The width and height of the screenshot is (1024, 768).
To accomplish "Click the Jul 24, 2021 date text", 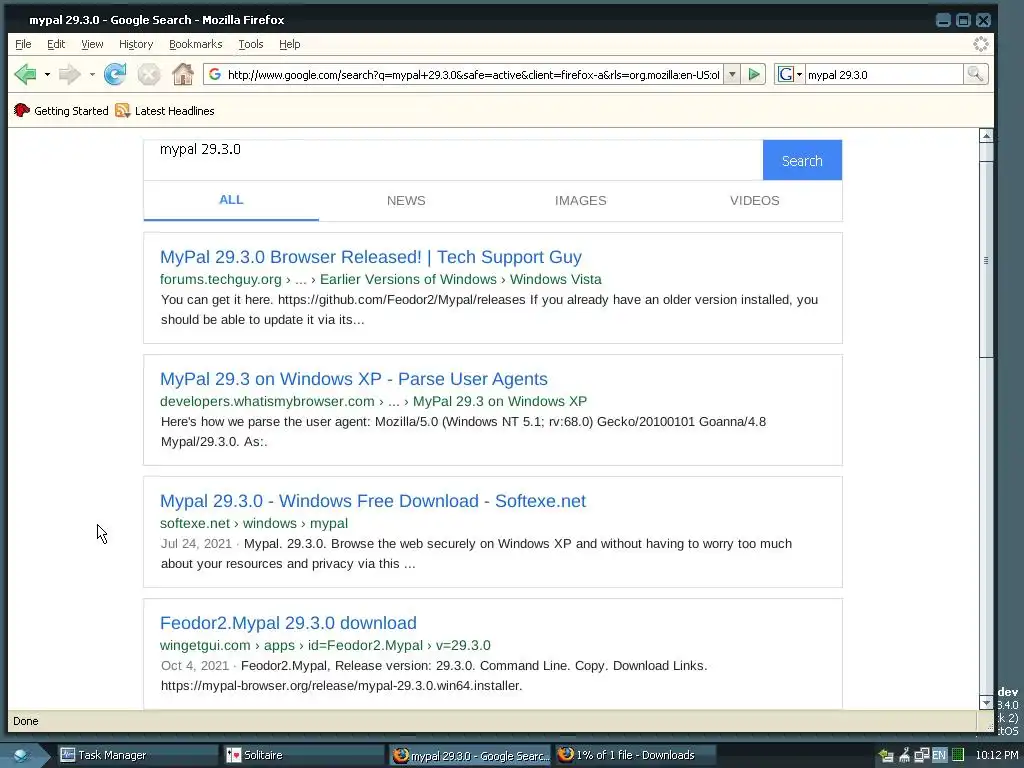I will (x=196, y=544).
